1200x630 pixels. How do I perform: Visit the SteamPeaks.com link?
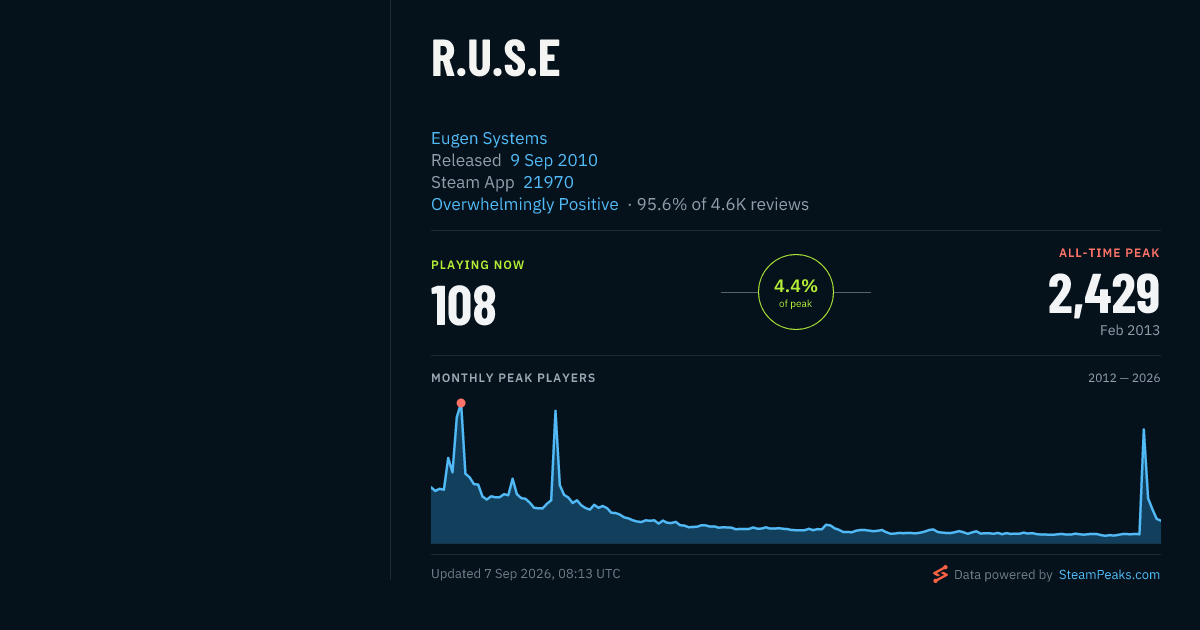pyautogui.click(x=1109, y=574)
